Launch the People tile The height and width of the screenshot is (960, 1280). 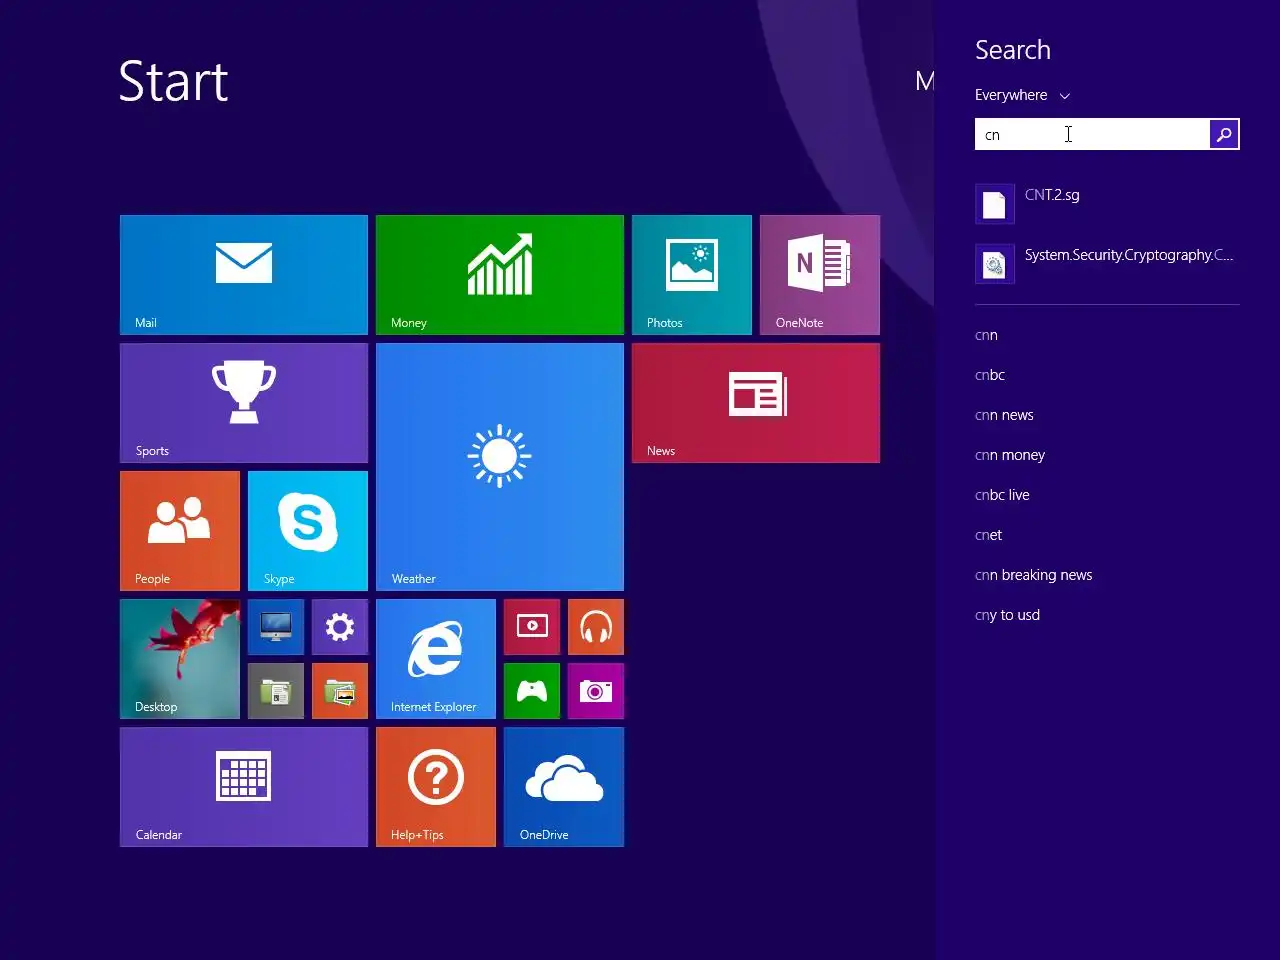(180, 531)
